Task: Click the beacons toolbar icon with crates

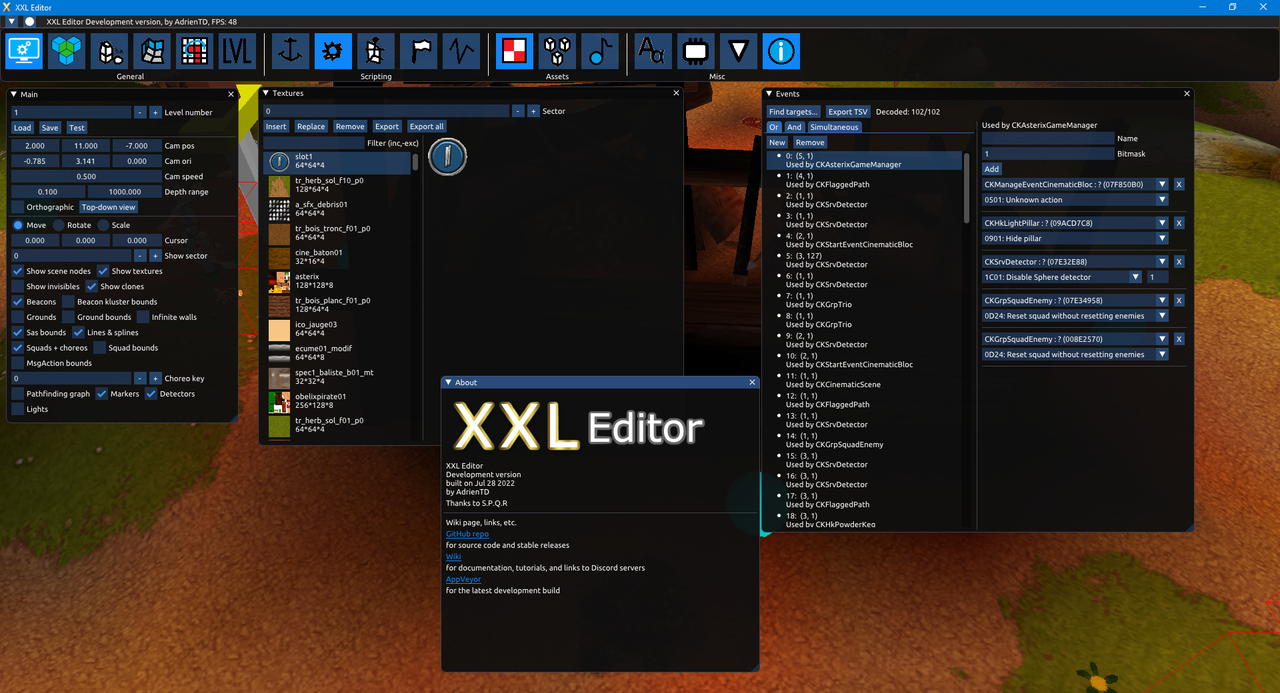Action: tap(109, 51)
